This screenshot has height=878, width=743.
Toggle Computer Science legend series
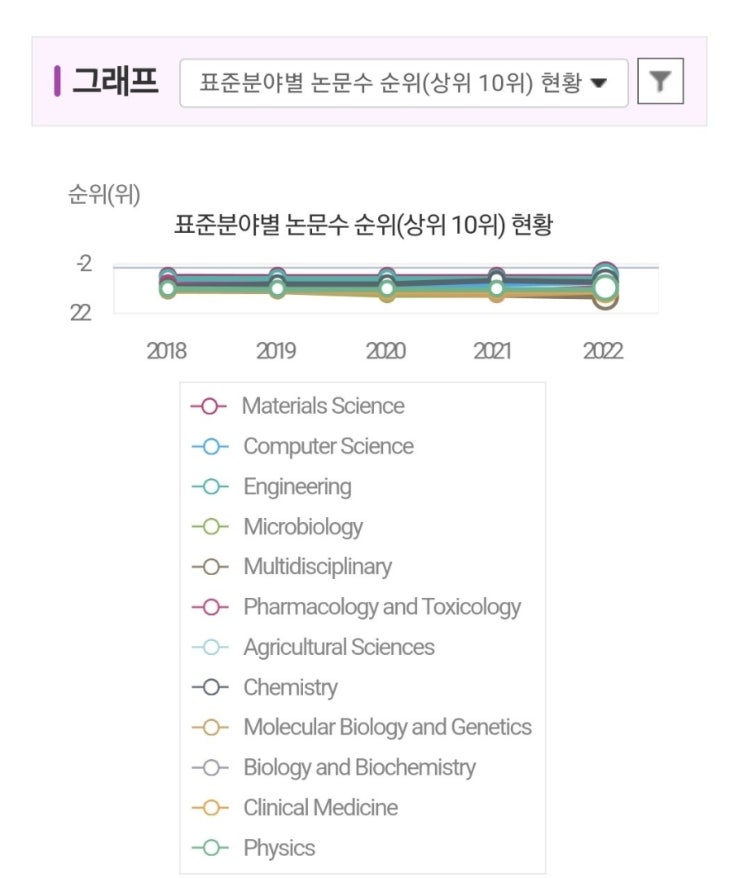328,446
